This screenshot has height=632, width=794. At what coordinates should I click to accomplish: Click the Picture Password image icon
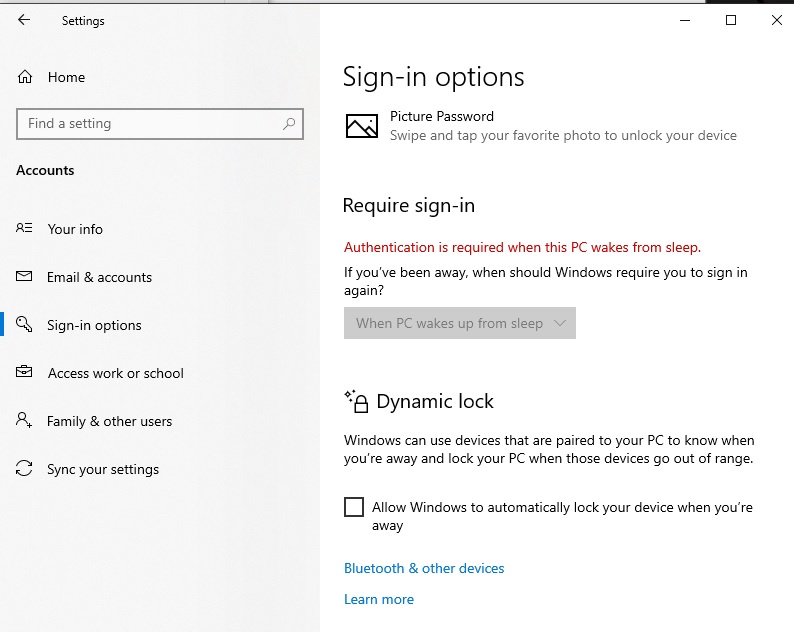[362, 126]
